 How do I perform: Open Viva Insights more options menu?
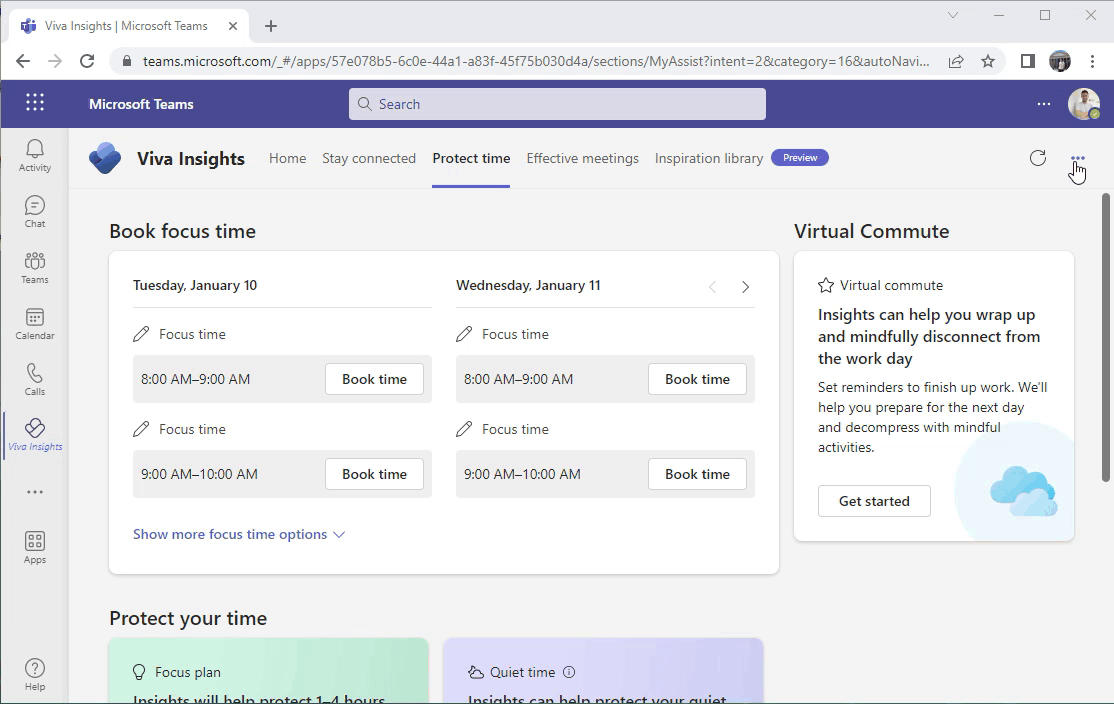point(1077,158)
